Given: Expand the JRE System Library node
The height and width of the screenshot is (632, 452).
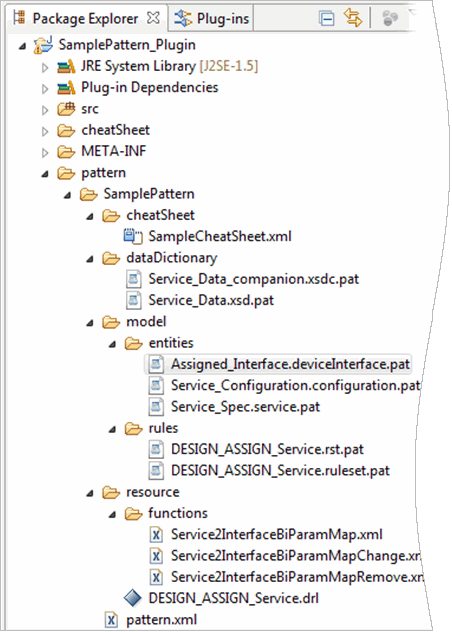Looking at the screenshot, I should pos(45,68).
